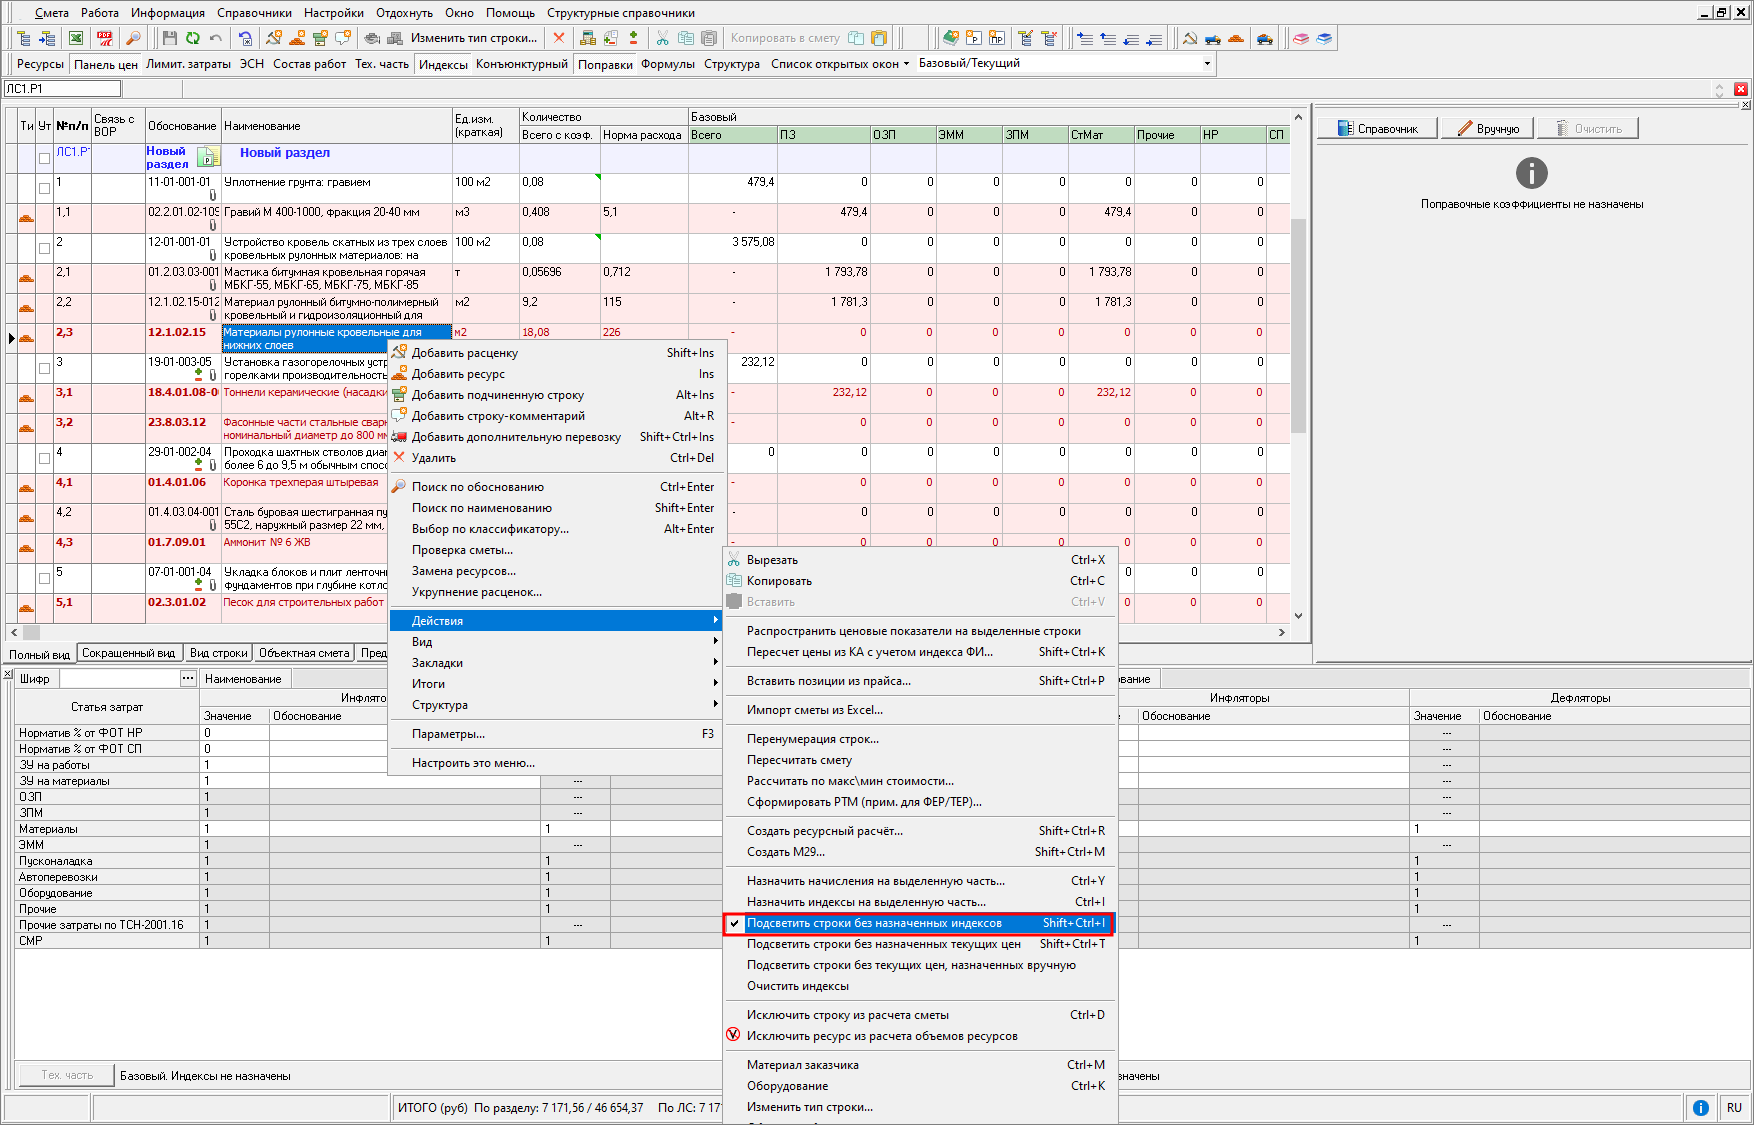Click the table's horizontal scrollbar thumb
1754x1125 pixels.
coord(31,632)
